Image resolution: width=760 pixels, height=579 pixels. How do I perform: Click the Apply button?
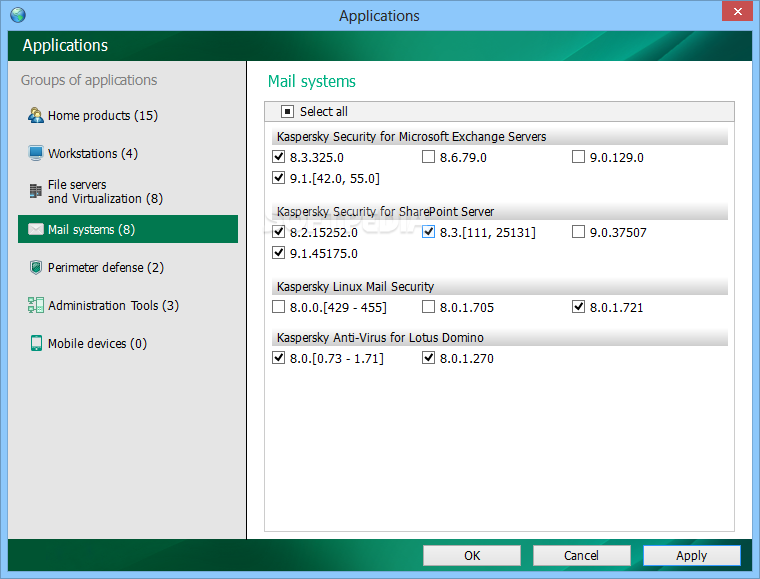[x=692, y=555]
